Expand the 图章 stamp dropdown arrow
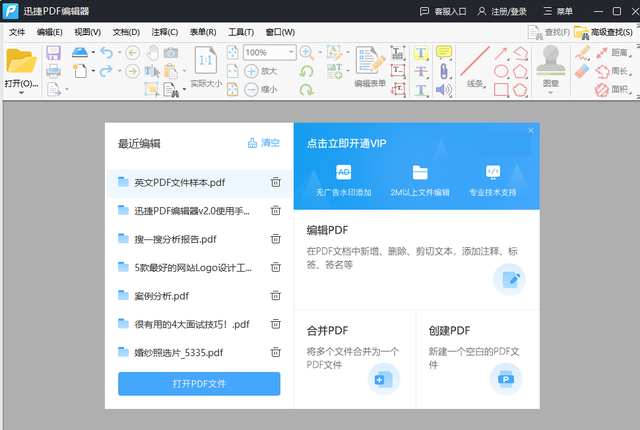Image resolution: width=640 pixels, height=430 pixels. (550, 93)
